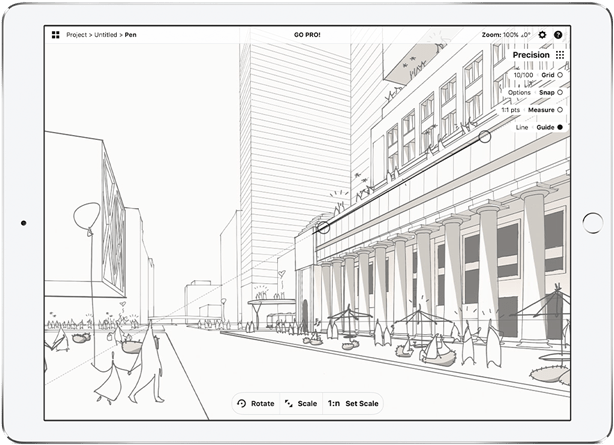Open snap Options setting
The height and width of the screenshot is (445, 614).
point(519,92)
